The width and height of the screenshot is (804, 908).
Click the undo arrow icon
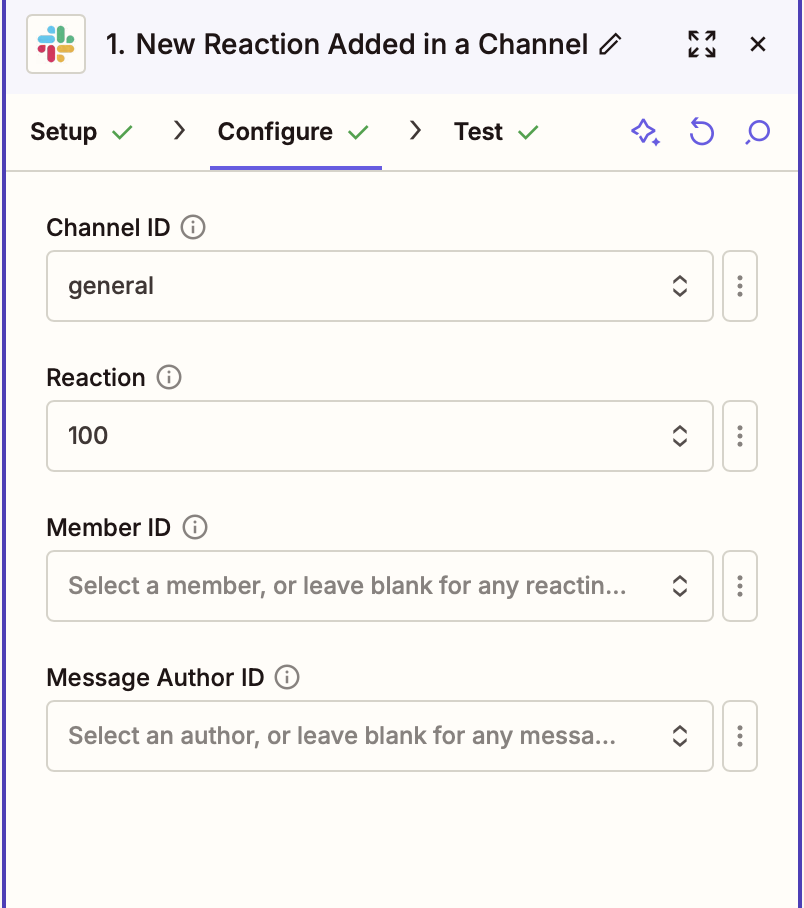point(702,132)
